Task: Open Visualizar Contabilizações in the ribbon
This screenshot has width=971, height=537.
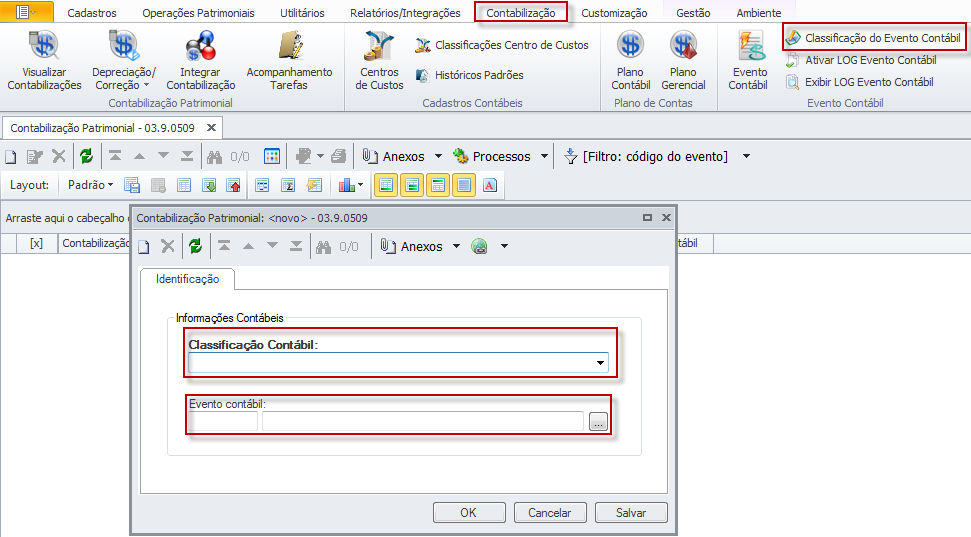Action: point(44,61)
